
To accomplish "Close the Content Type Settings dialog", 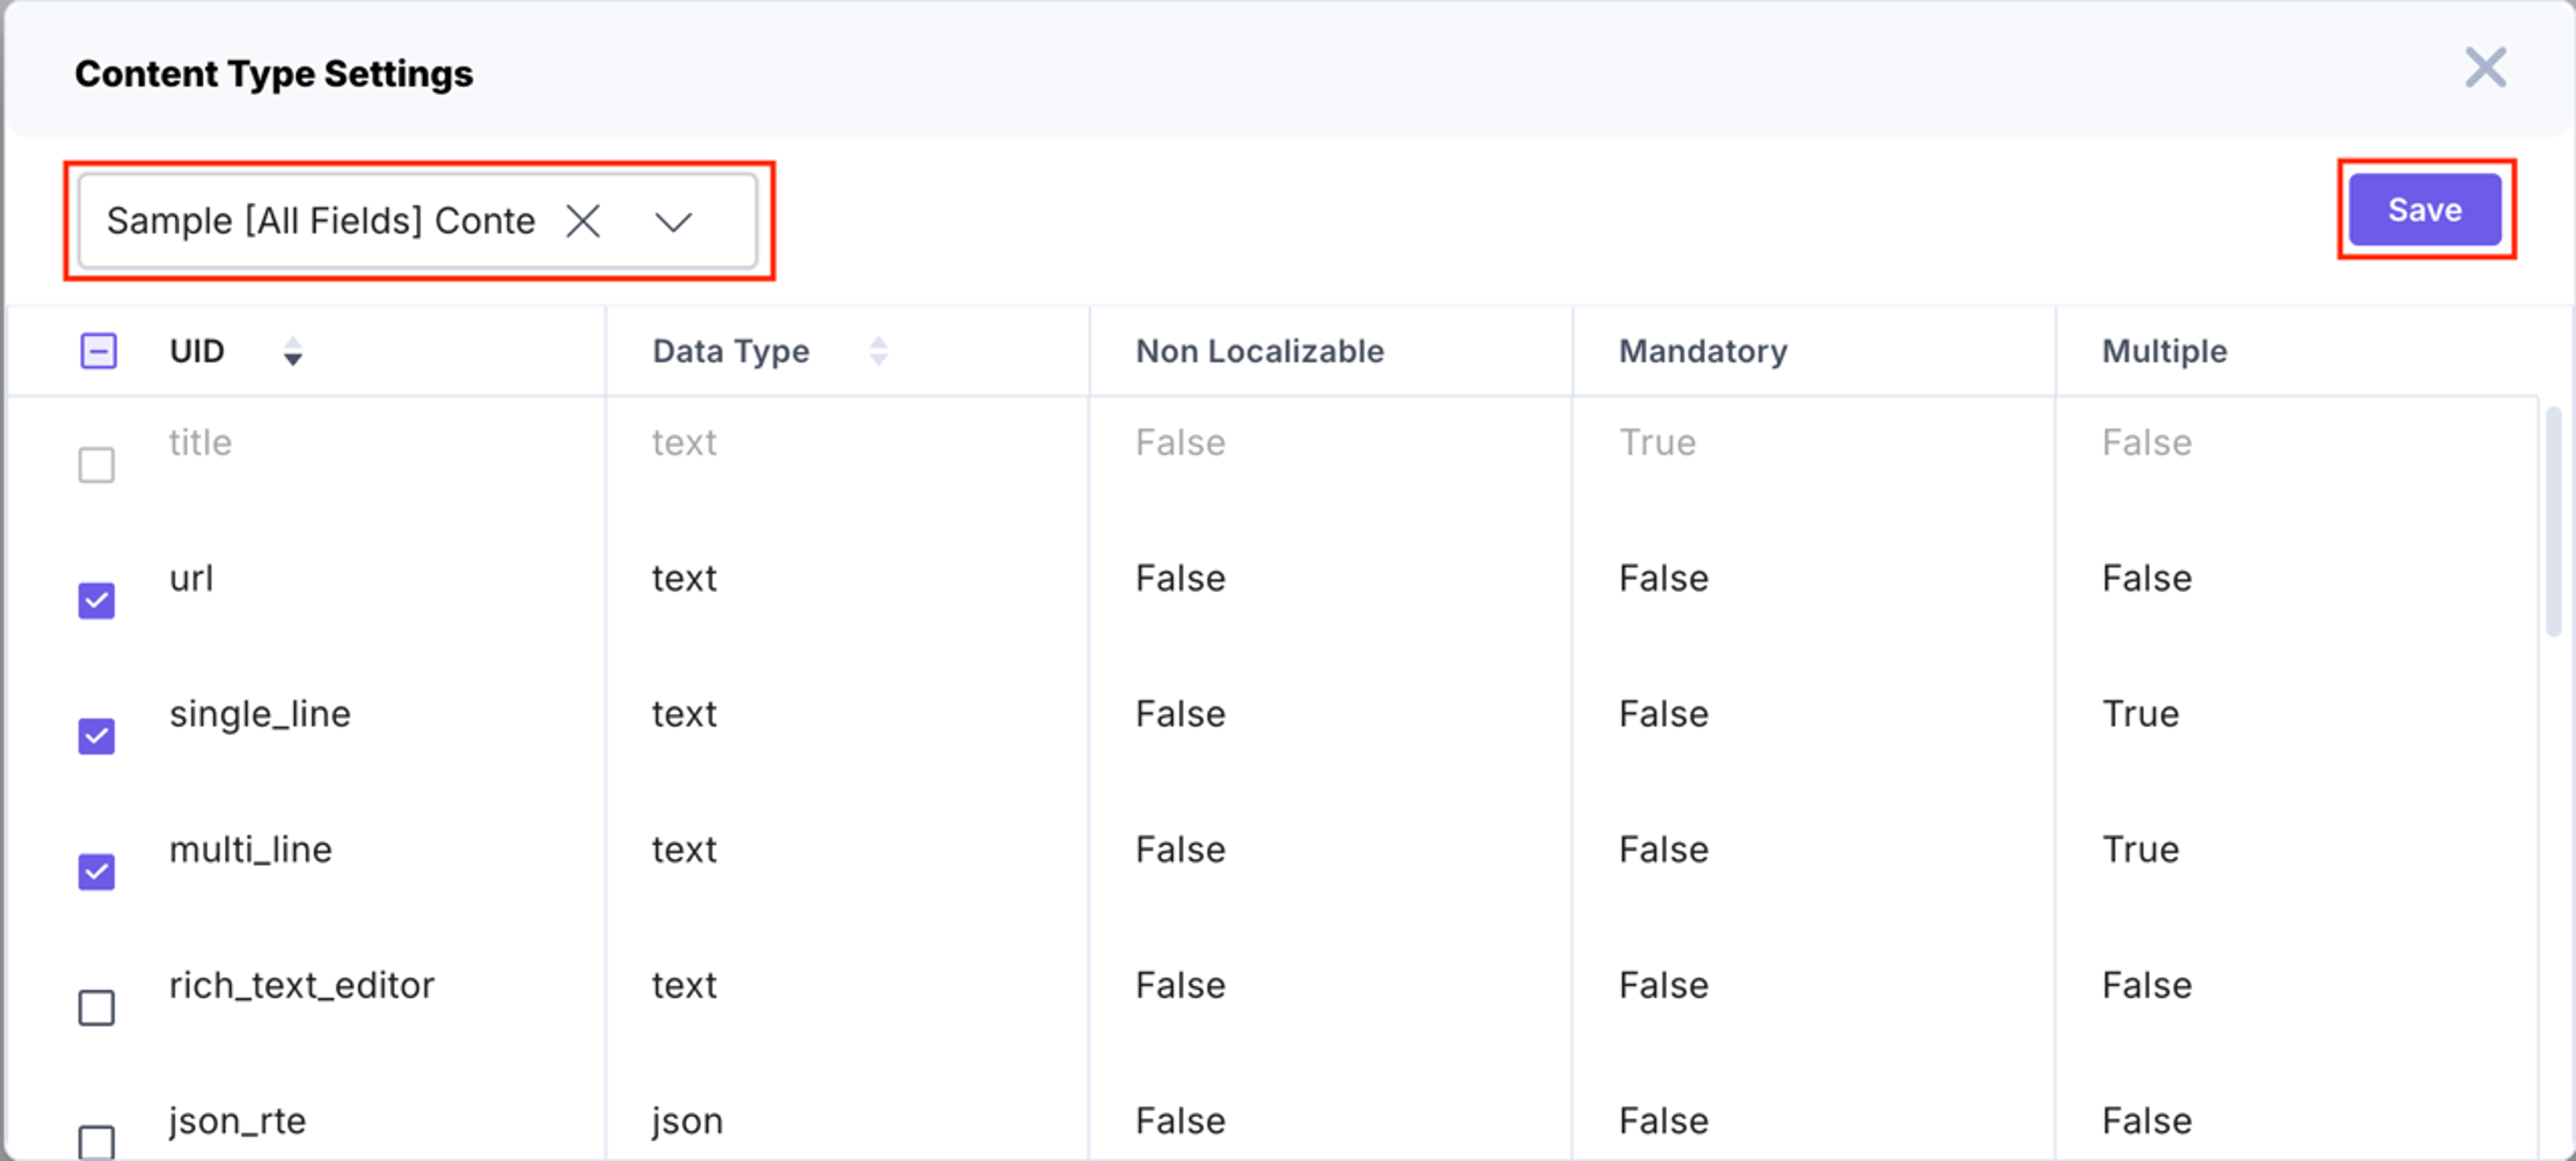I will 2485,68.
